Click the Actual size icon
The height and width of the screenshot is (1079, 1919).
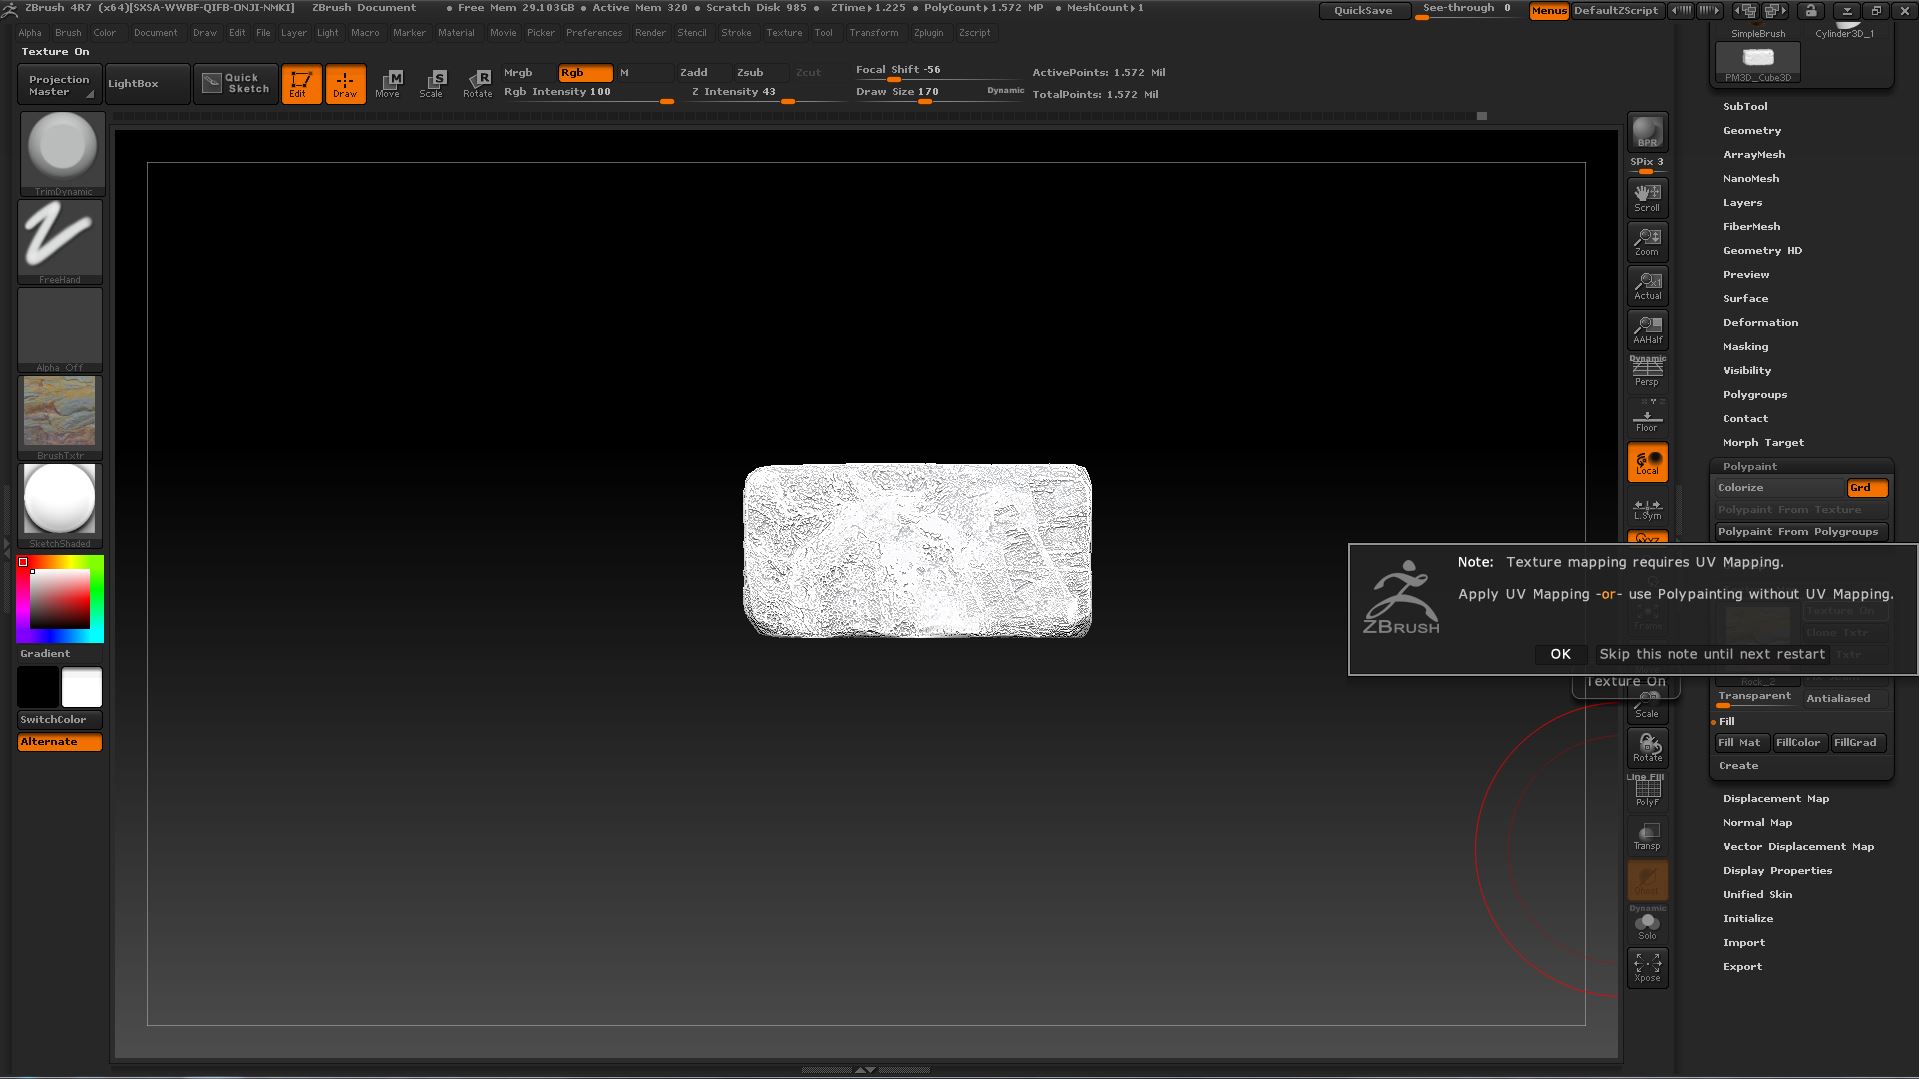(x=1647, y=285)
